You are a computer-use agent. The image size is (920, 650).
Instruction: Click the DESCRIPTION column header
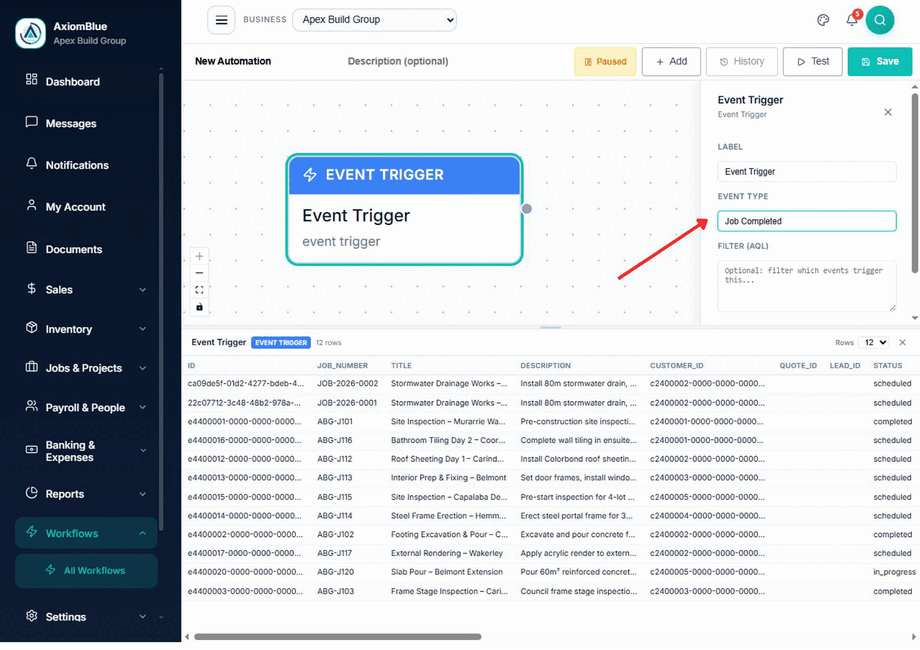545,365
